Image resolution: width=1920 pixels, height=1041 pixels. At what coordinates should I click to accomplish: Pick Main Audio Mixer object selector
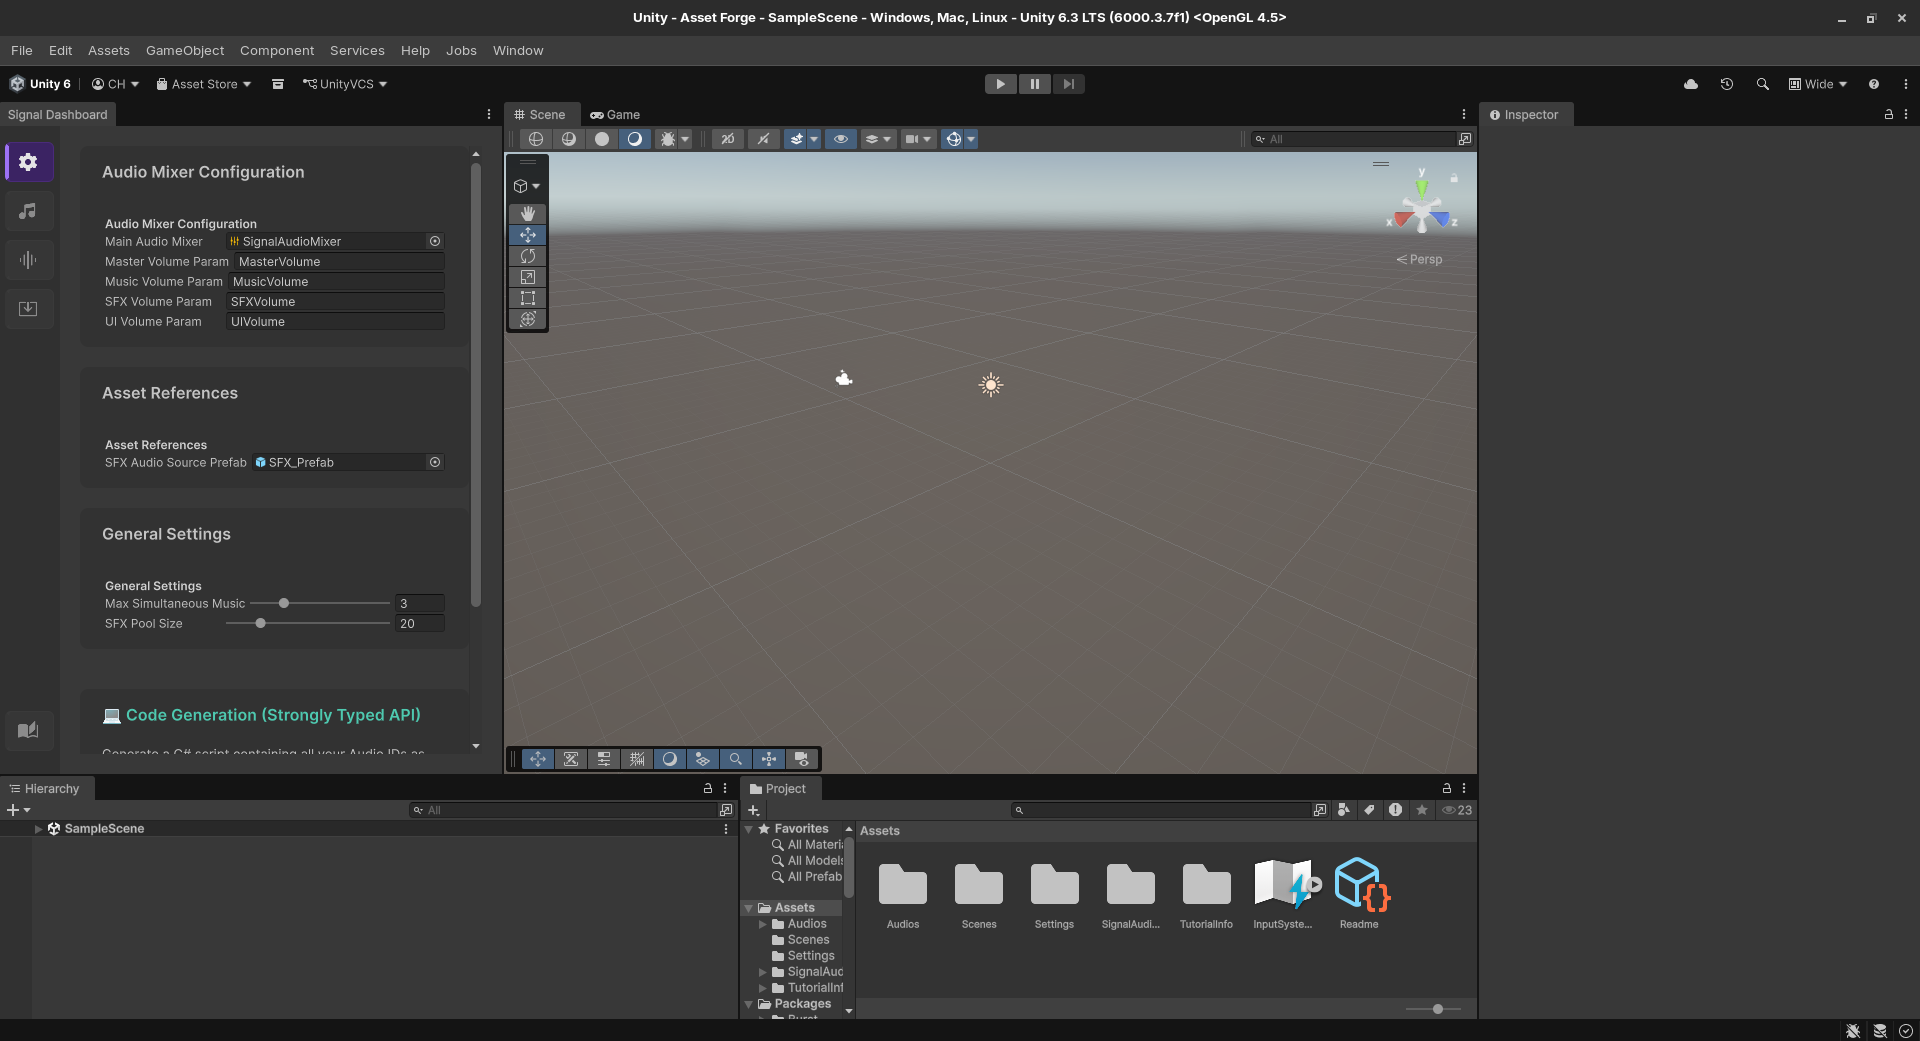click(435, 241)
